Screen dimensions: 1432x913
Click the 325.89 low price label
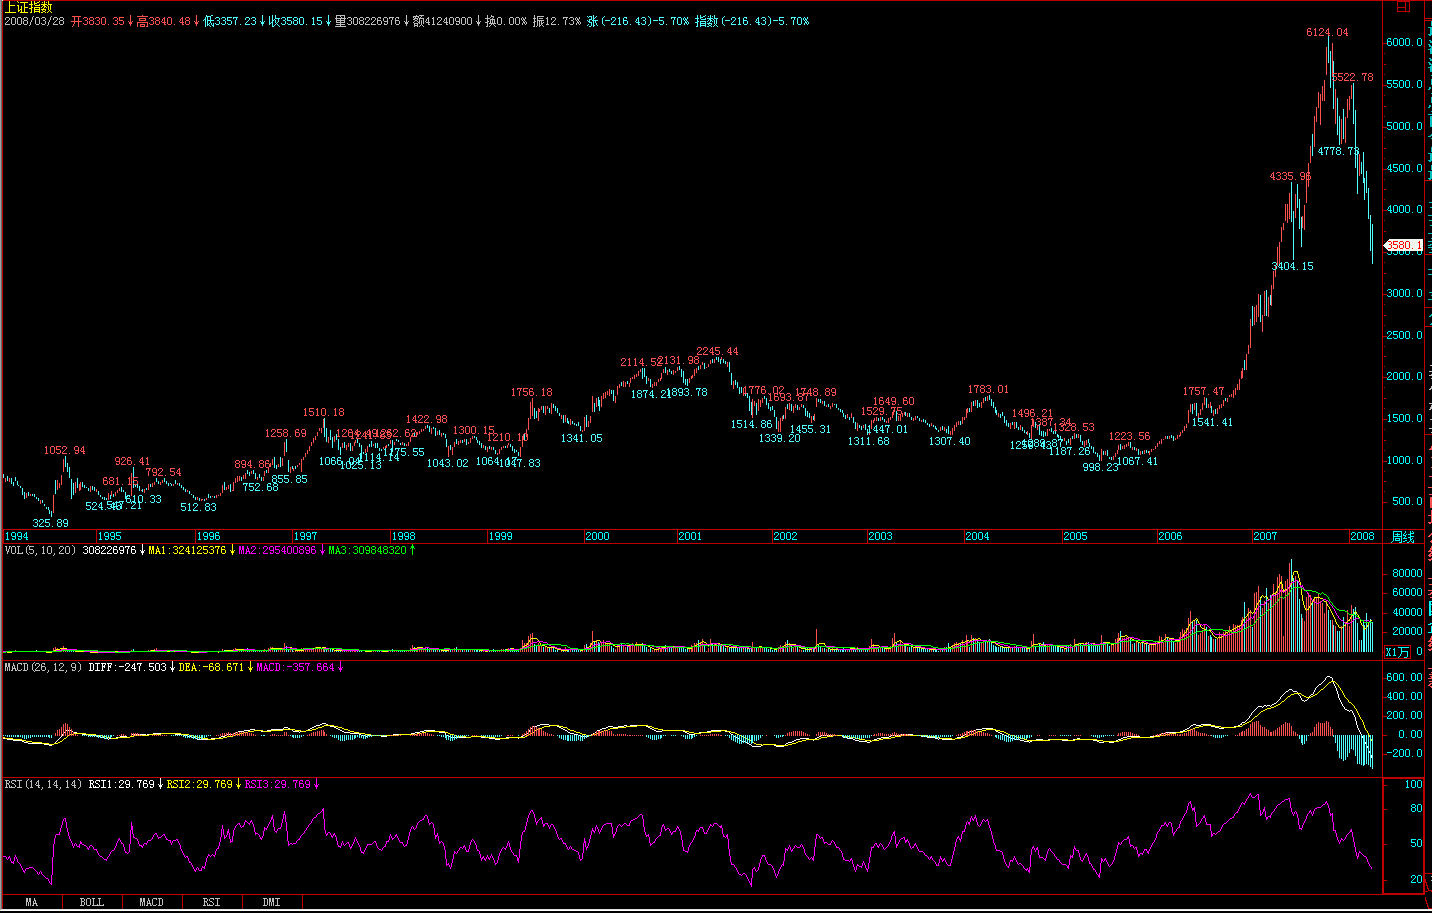tap(51, 524)
